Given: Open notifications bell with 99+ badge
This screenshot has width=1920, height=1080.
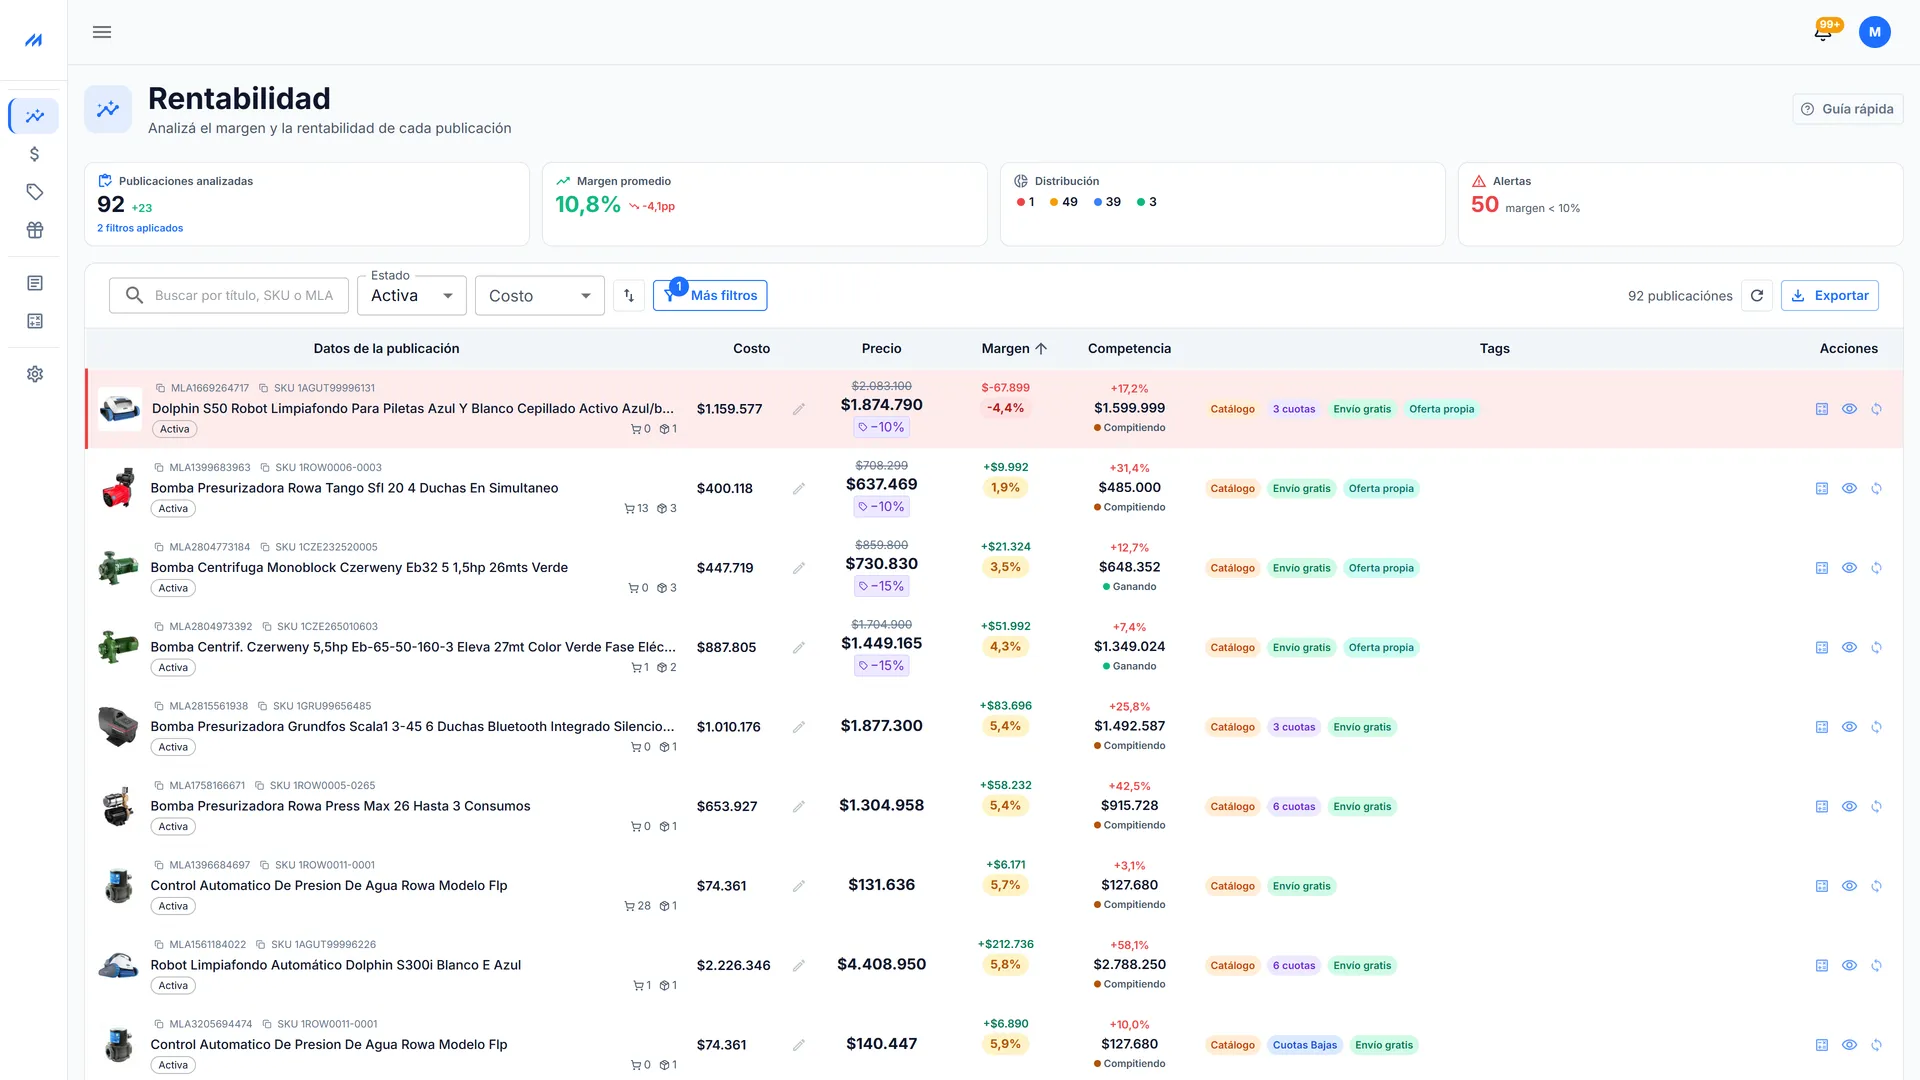Looking at the screenshot, I should click(x=1823, y=32).
